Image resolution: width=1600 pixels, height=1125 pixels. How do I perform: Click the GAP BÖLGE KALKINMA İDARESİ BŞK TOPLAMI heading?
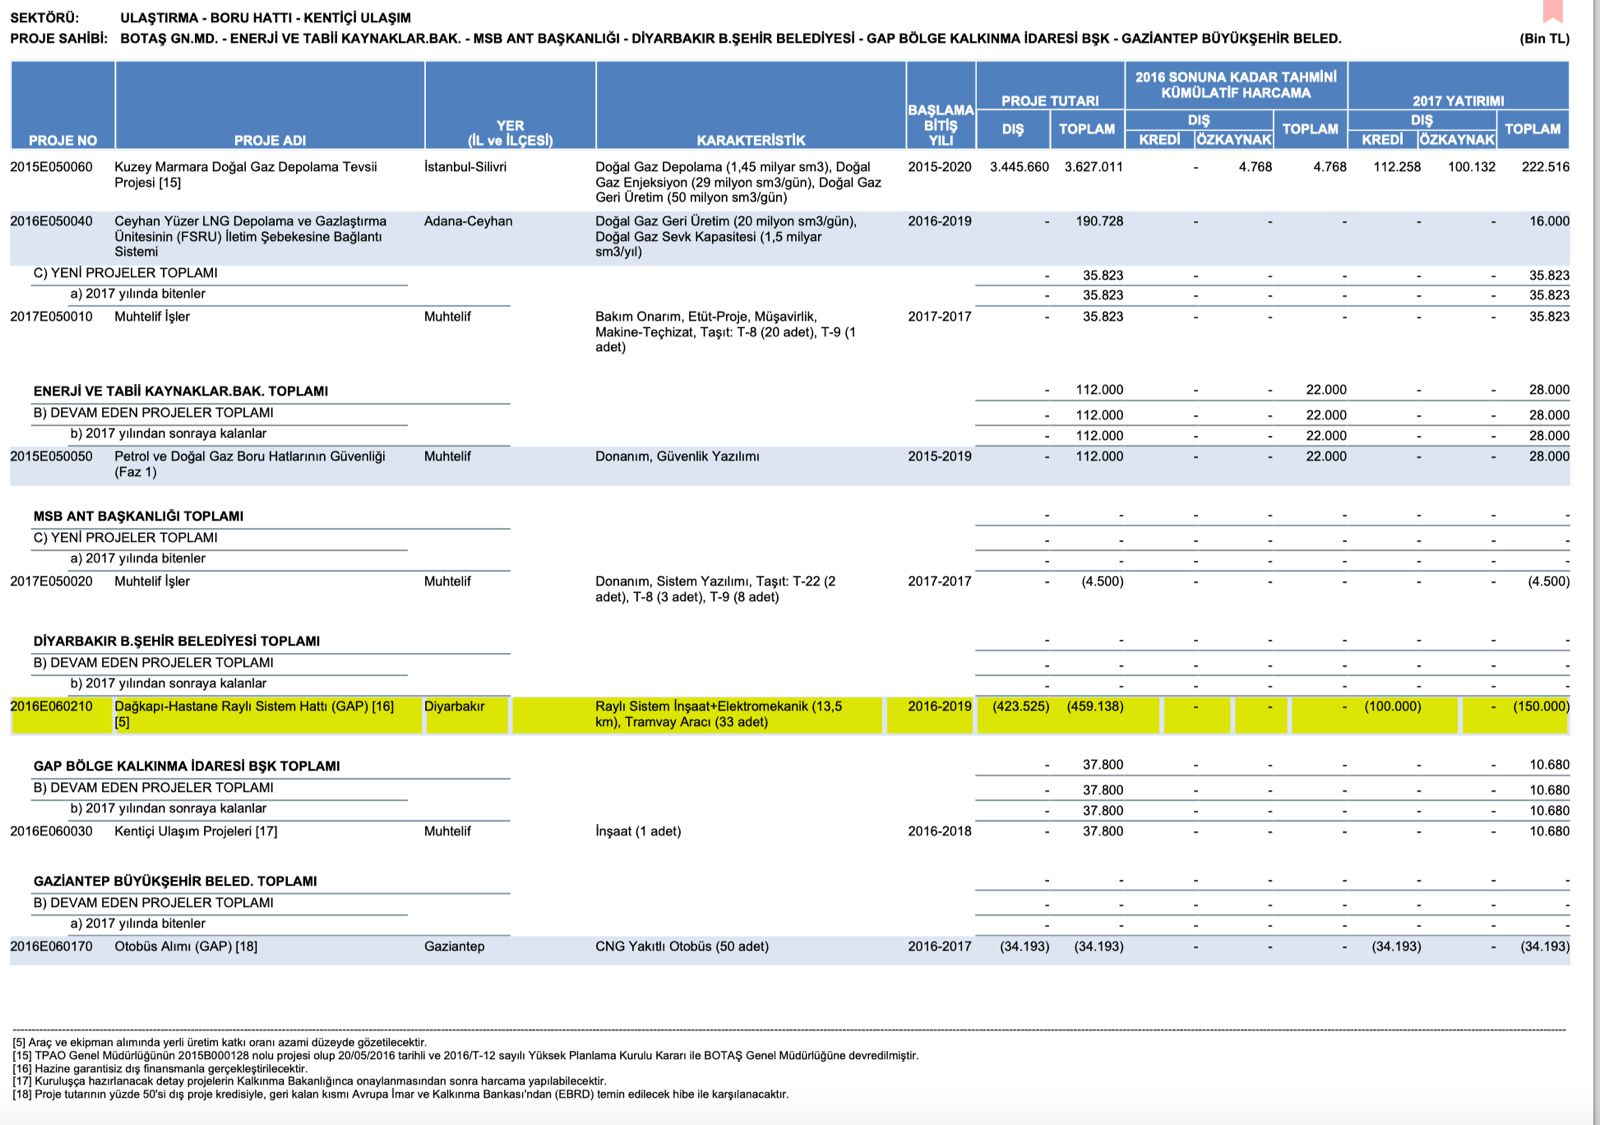point(187,766)
